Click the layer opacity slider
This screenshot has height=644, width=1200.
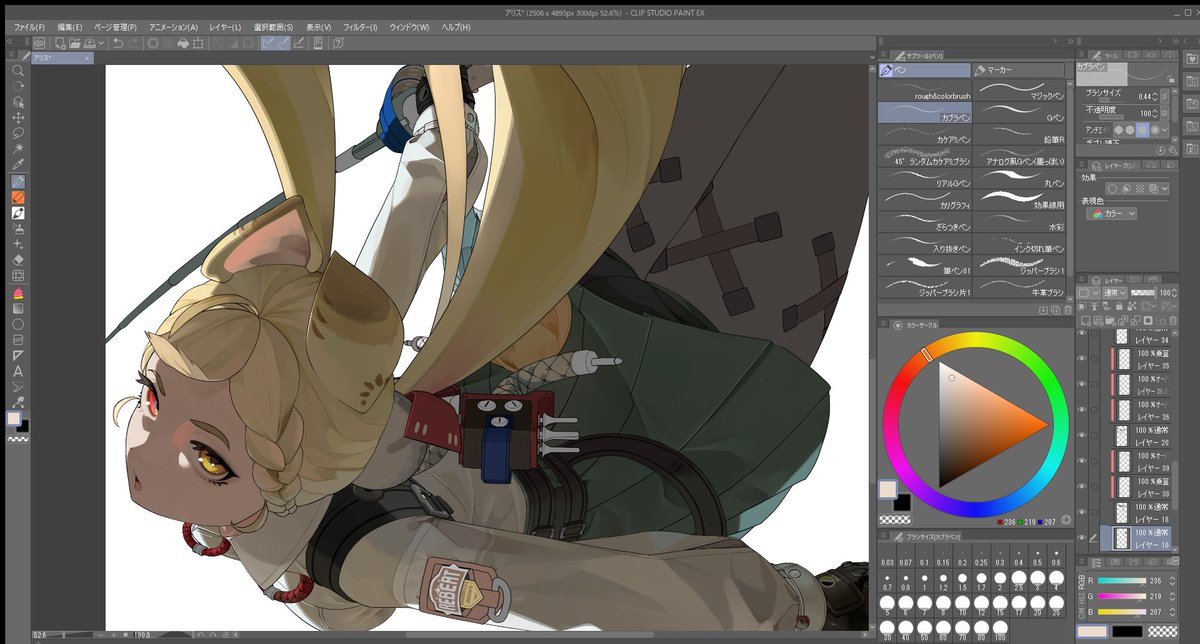1143,292
